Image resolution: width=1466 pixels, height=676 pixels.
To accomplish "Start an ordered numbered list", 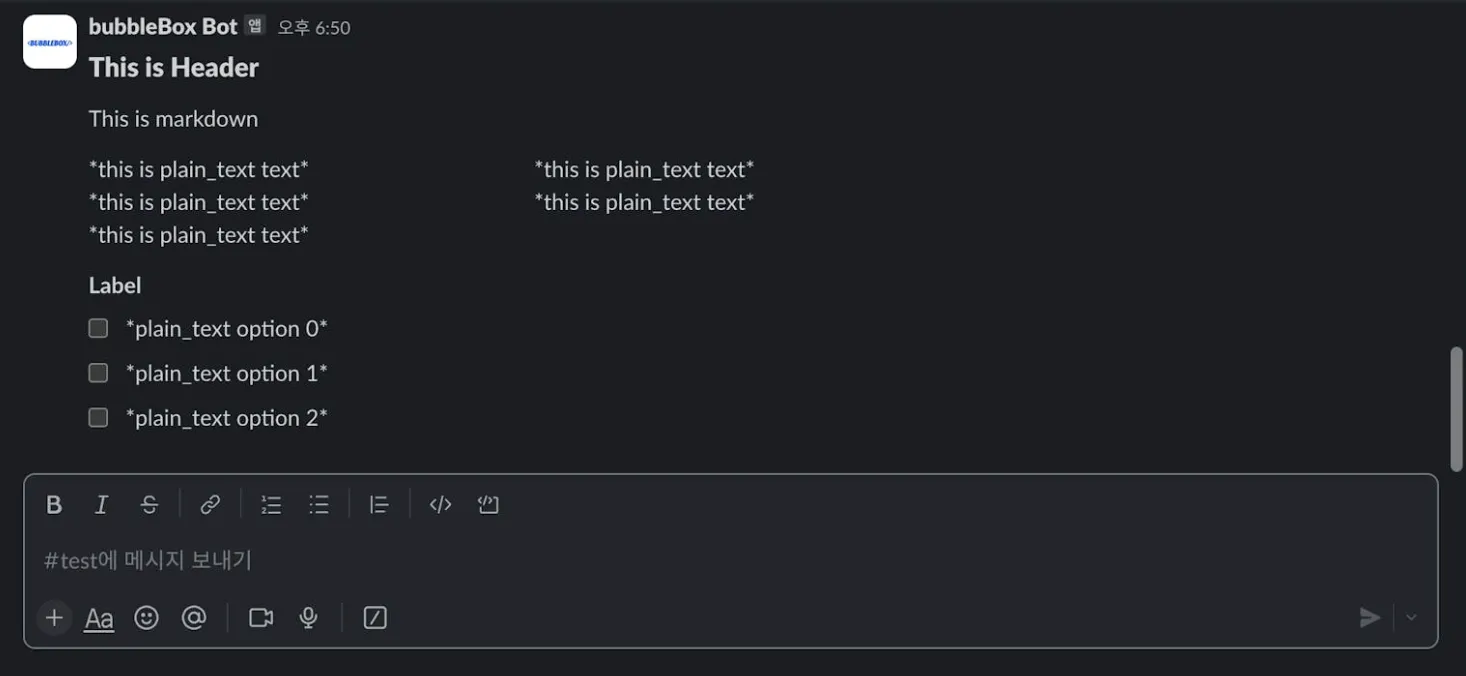I will 271,505.
